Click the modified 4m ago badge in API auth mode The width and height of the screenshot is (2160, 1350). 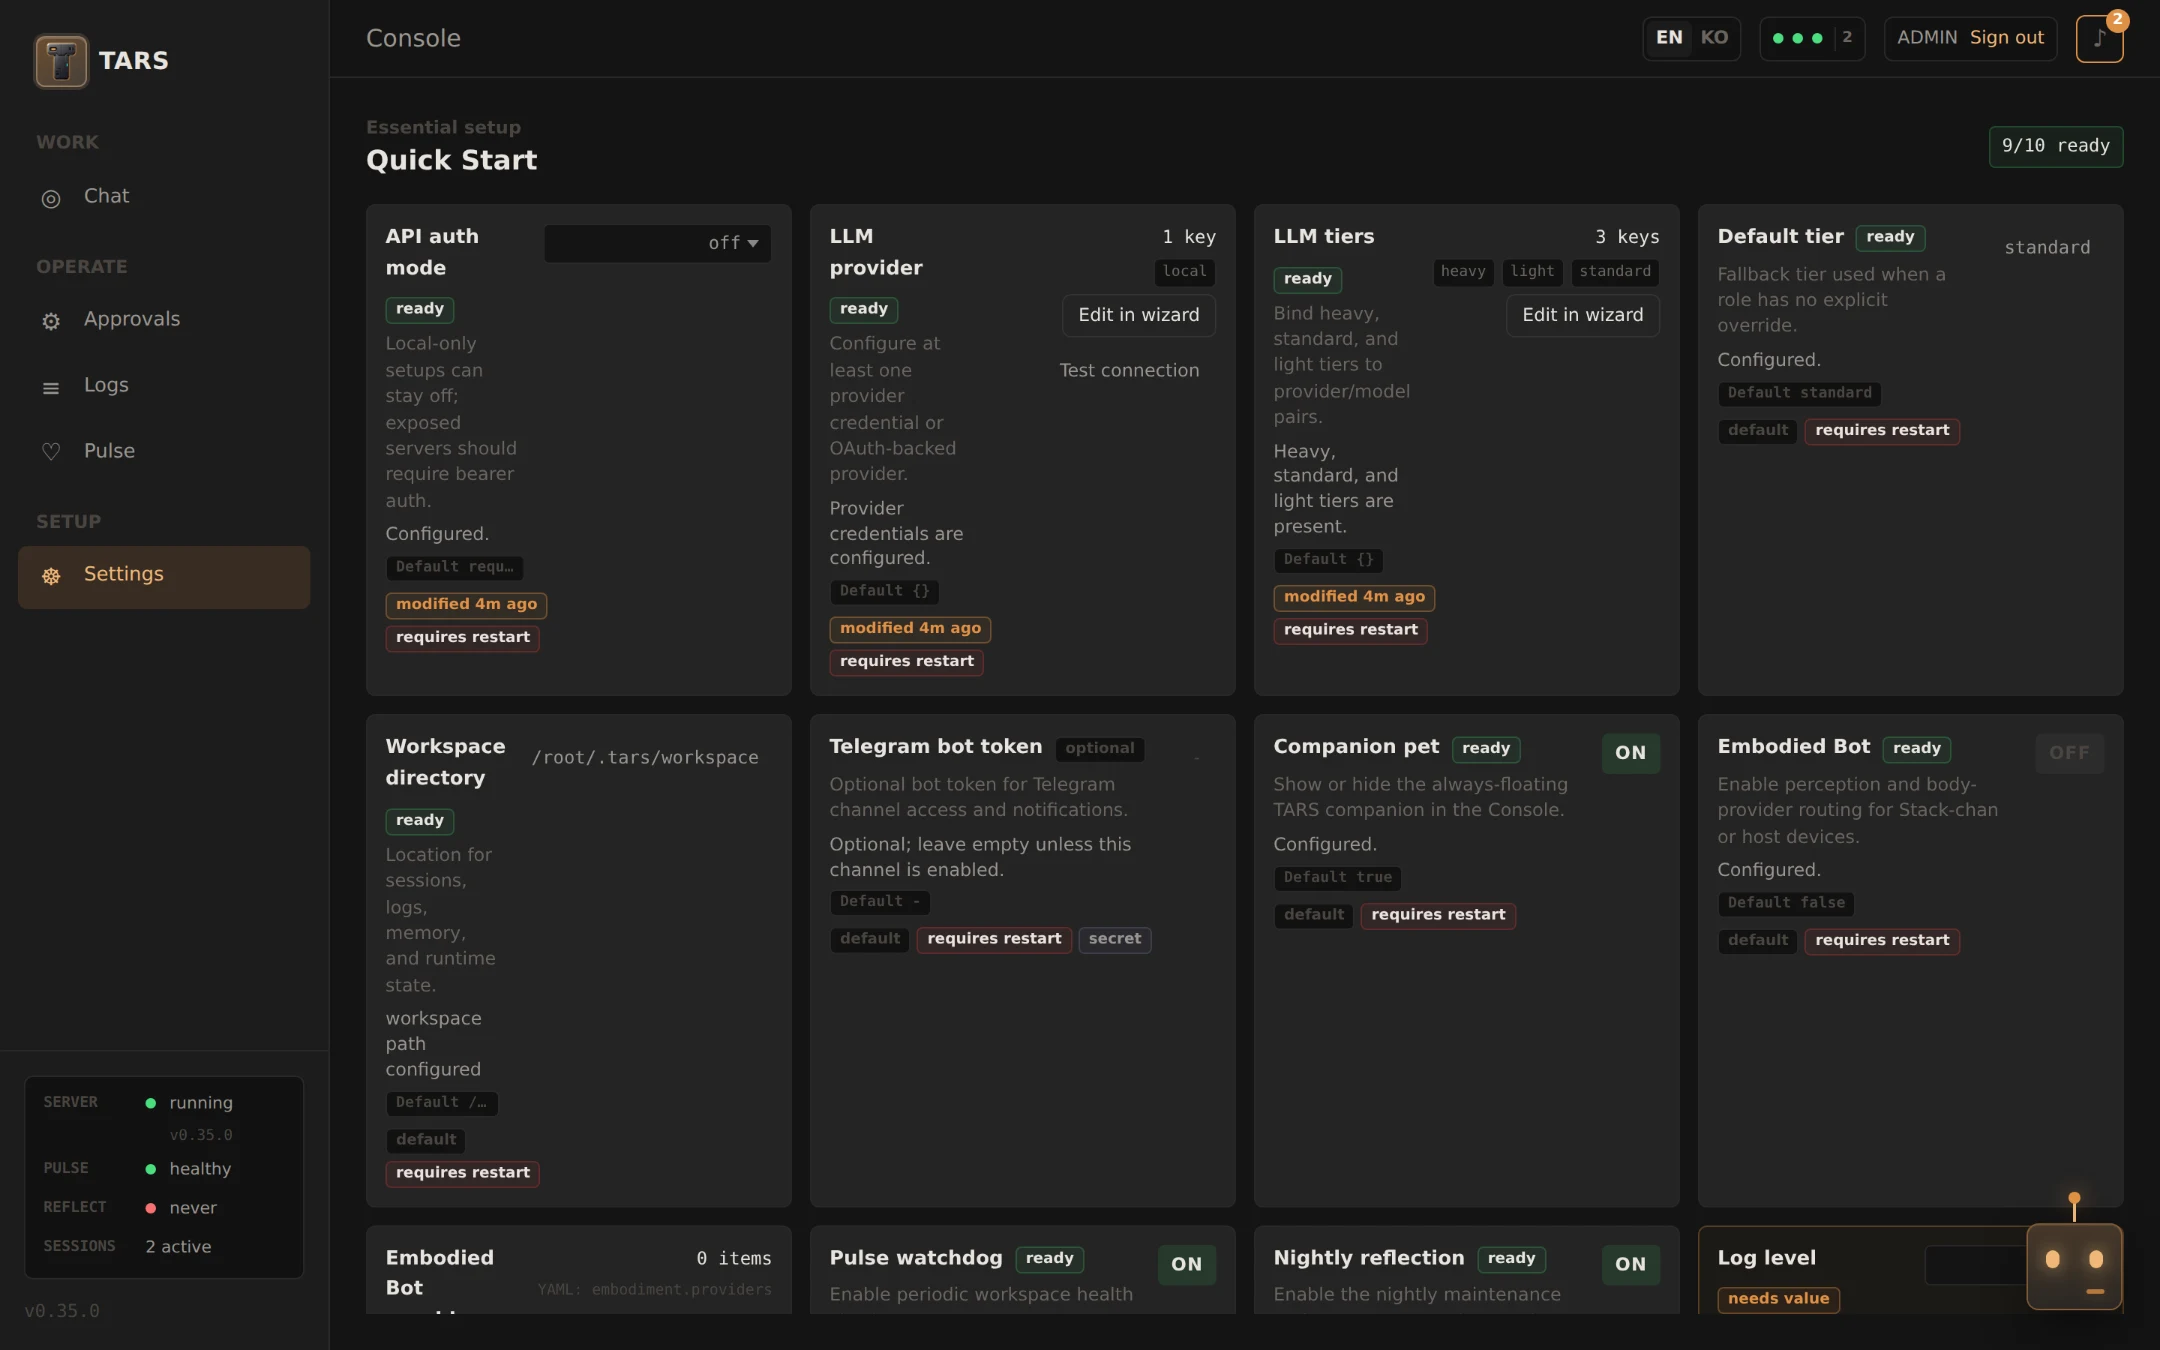[466, 605]
